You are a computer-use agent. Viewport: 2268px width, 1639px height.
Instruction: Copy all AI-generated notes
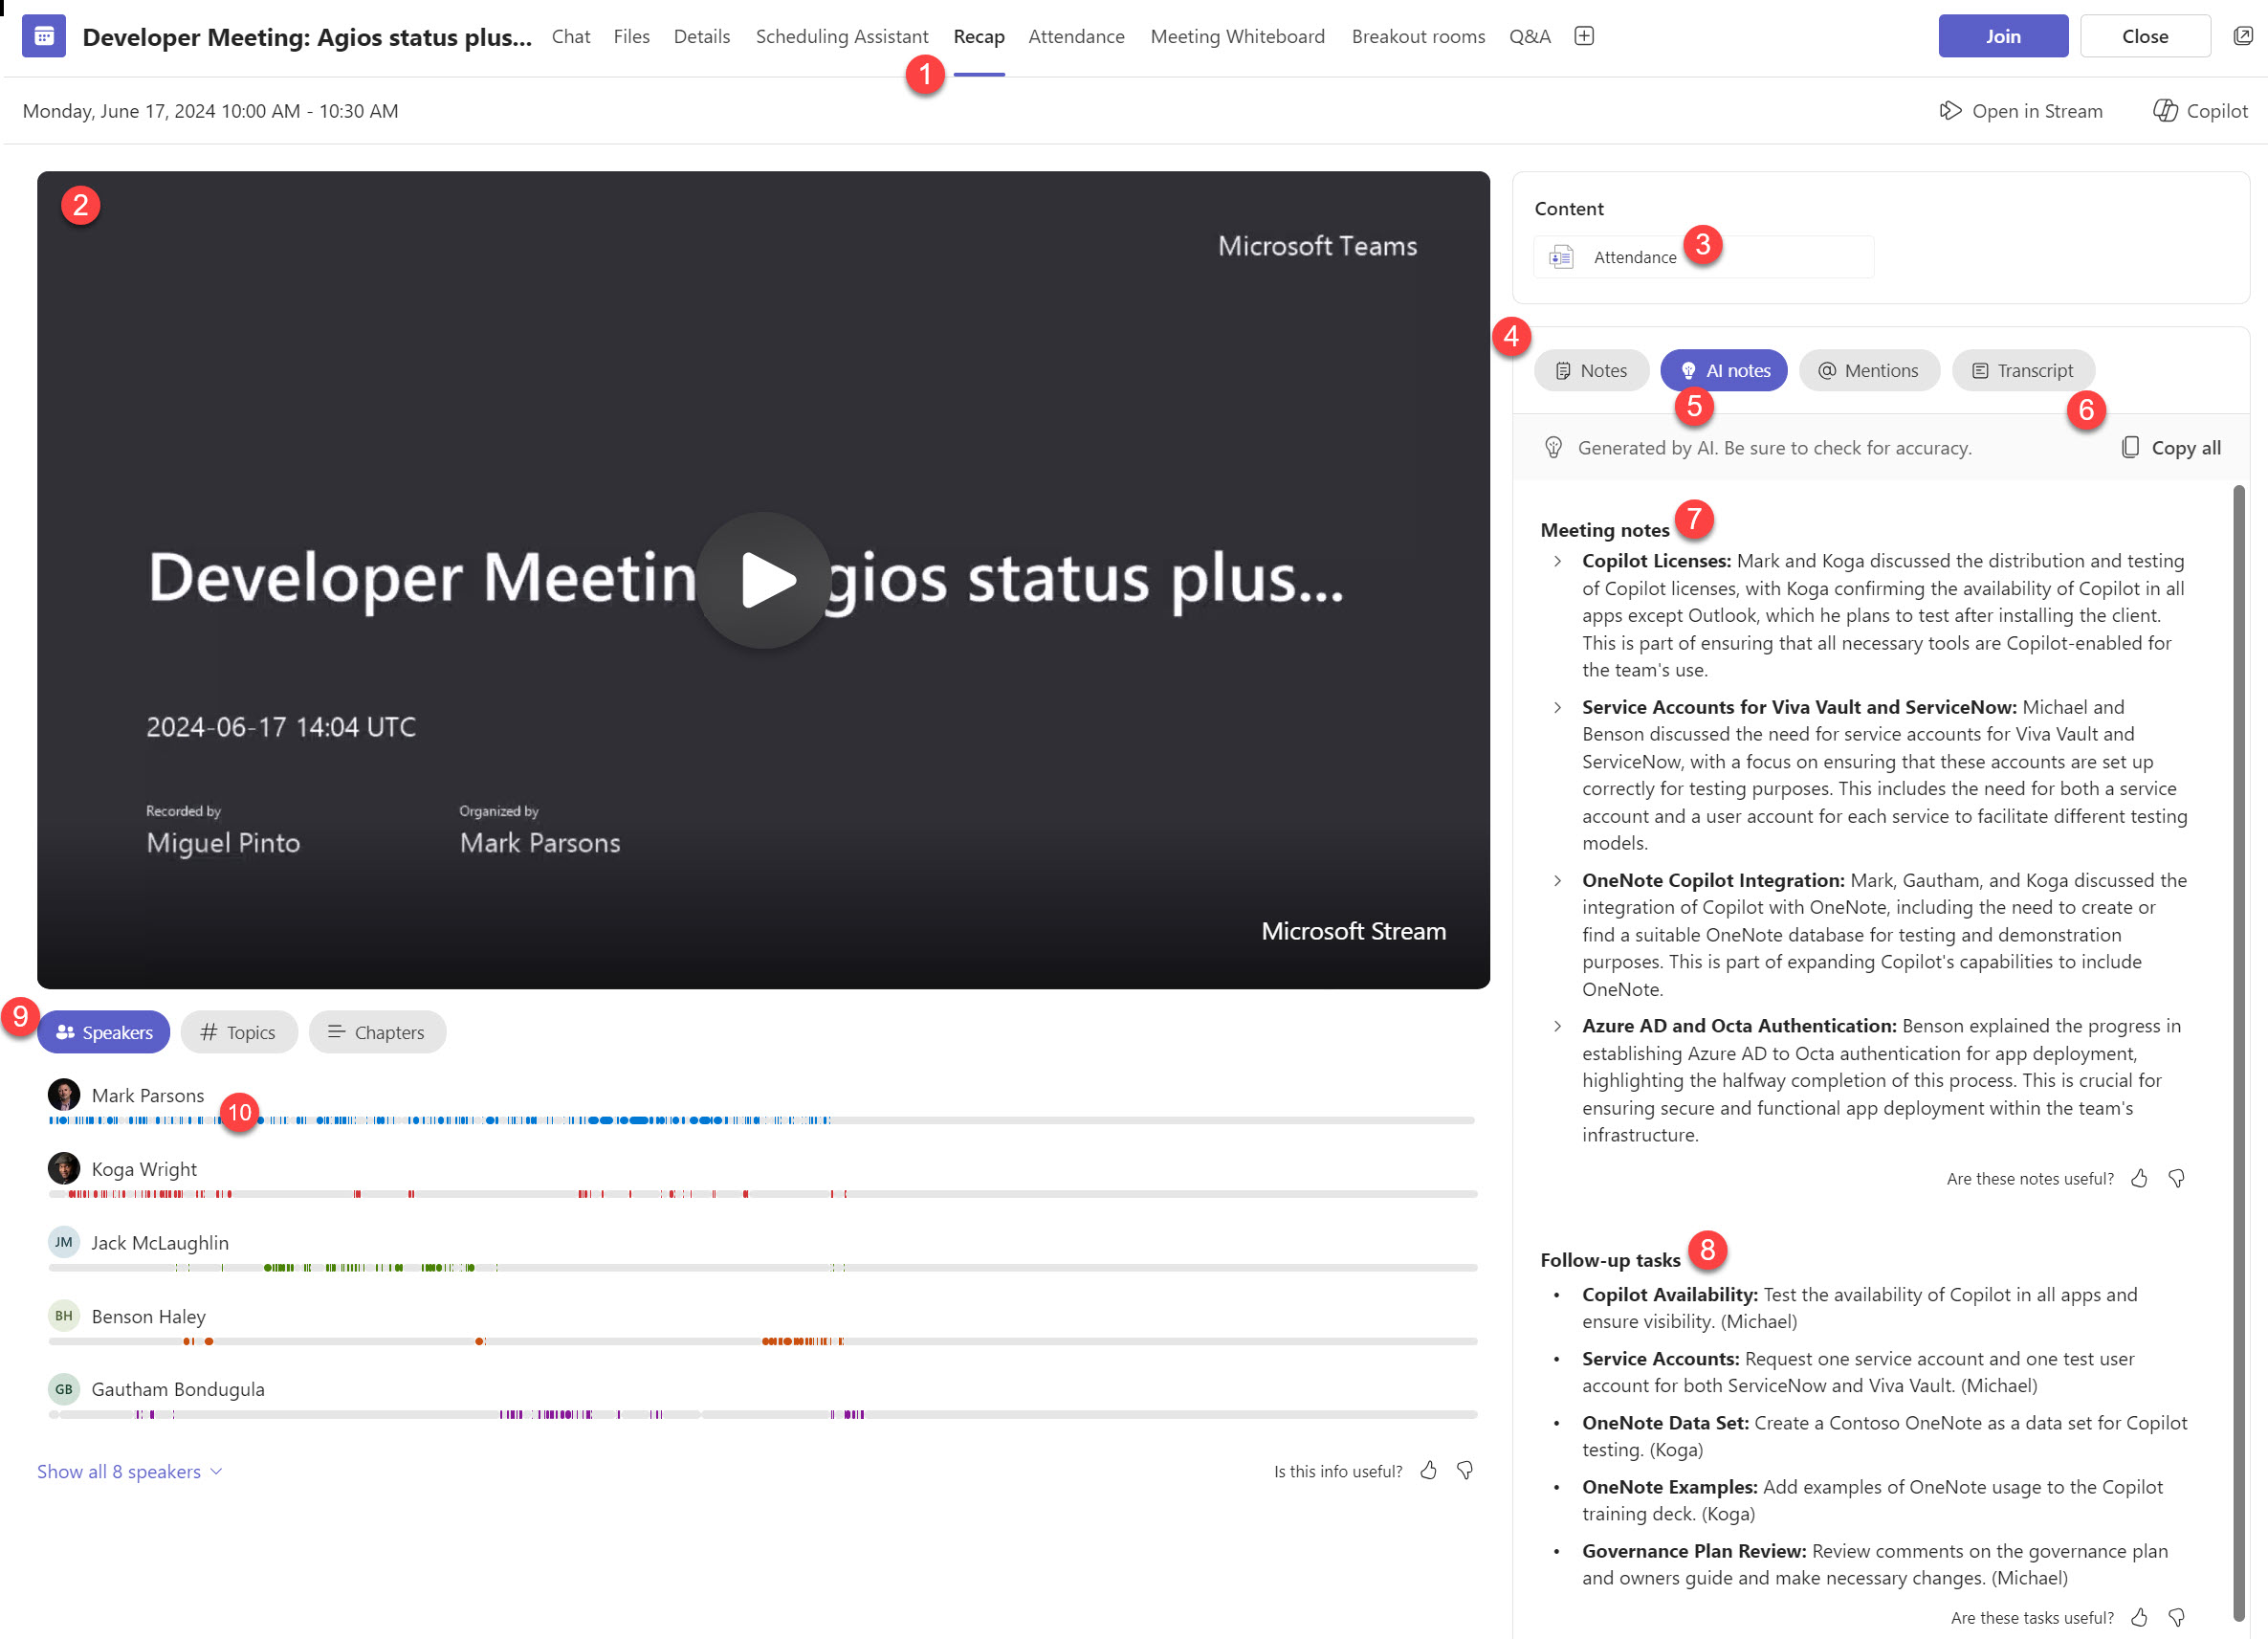tap(2170, 447)
